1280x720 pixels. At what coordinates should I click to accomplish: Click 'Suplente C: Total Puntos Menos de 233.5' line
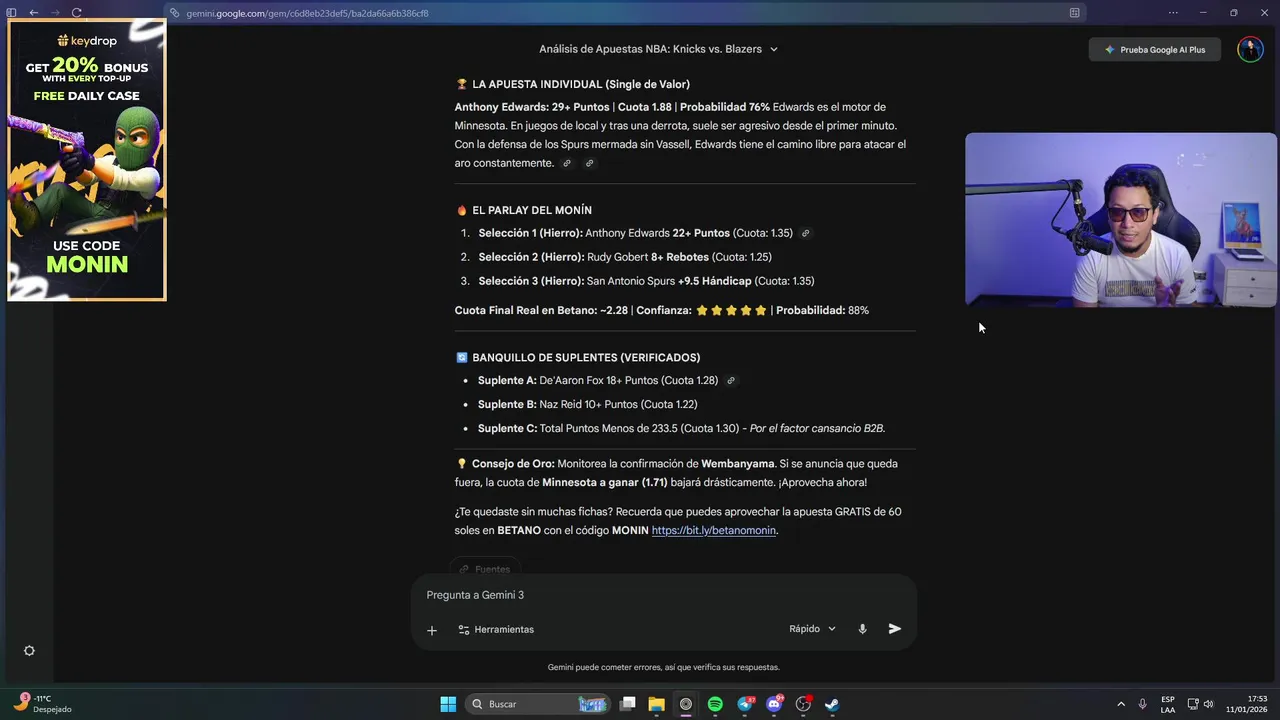point(681,429)
